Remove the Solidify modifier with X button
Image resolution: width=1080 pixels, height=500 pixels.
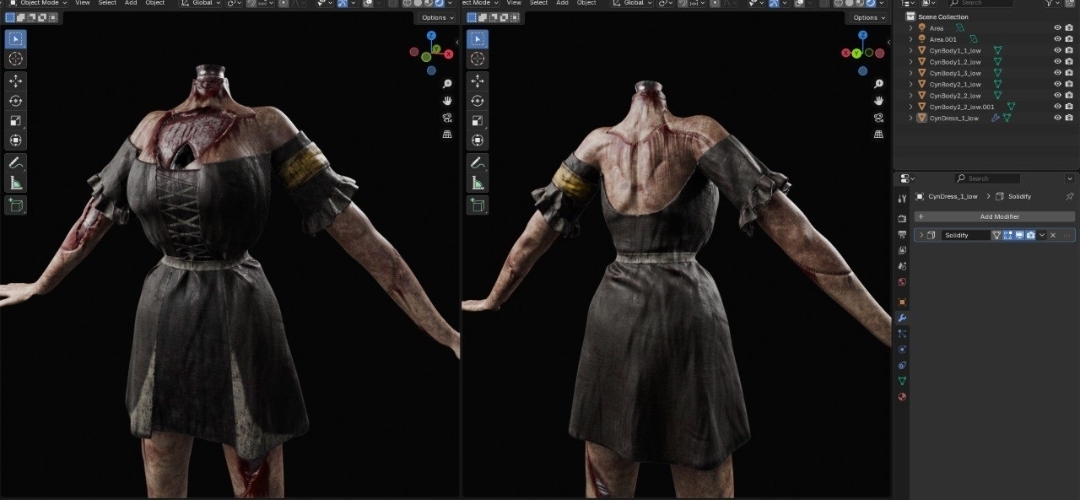pos(1053,235)
